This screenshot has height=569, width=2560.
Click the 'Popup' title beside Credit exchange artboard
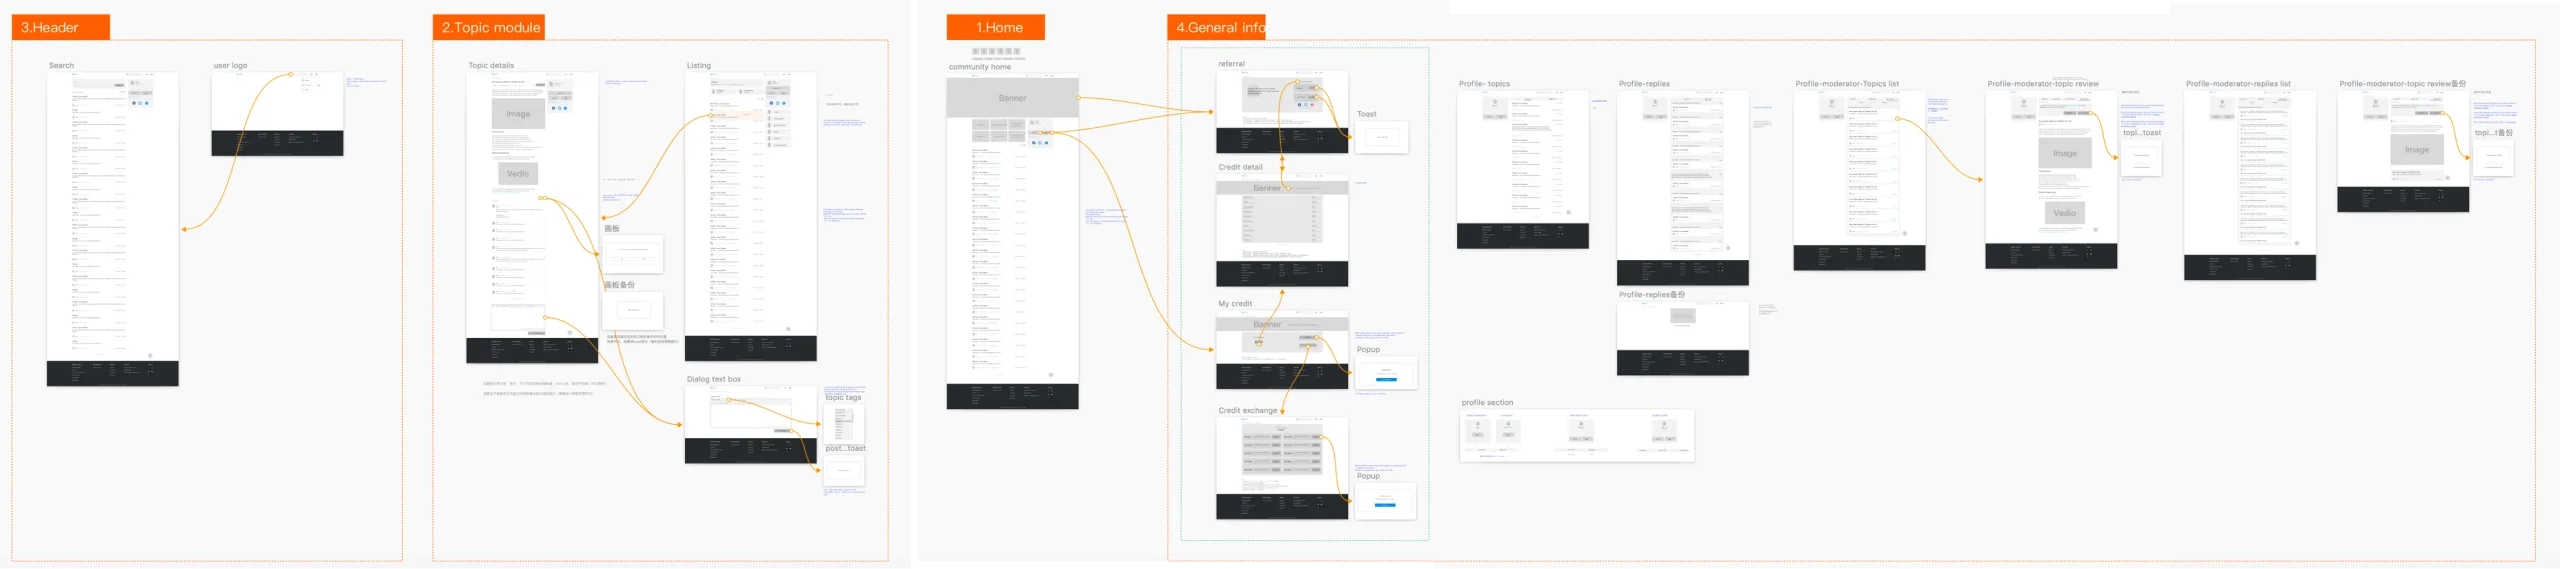click(x=1368, y=476)
